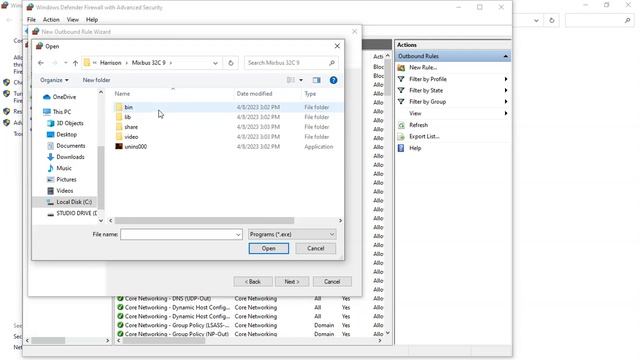640x360 pixels.
Task: Open Help in the Actions pane
Action: [x=415, y=148]
